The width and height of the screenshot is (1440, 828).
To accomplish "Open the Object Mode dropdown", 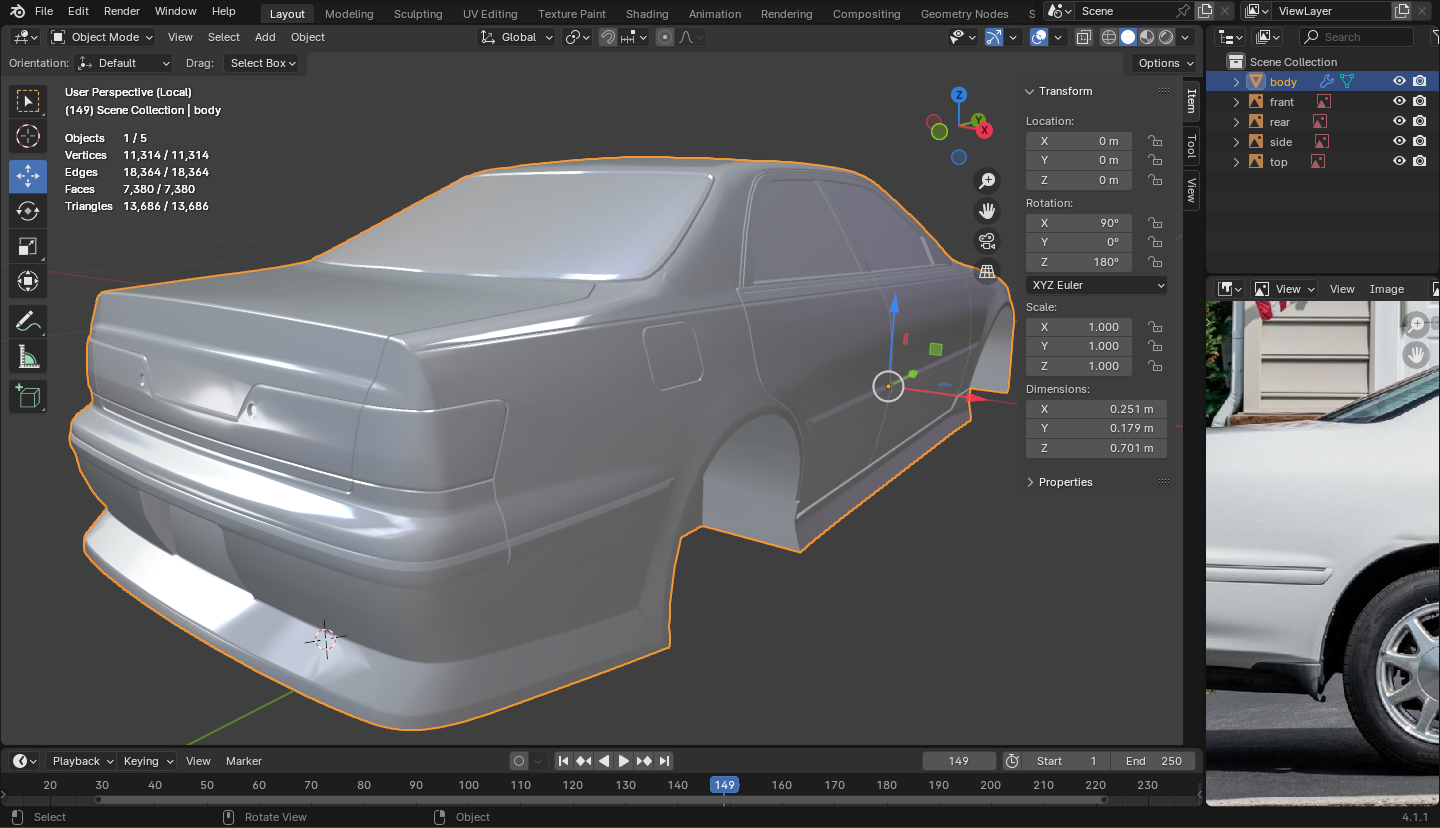I will (102, 37).
